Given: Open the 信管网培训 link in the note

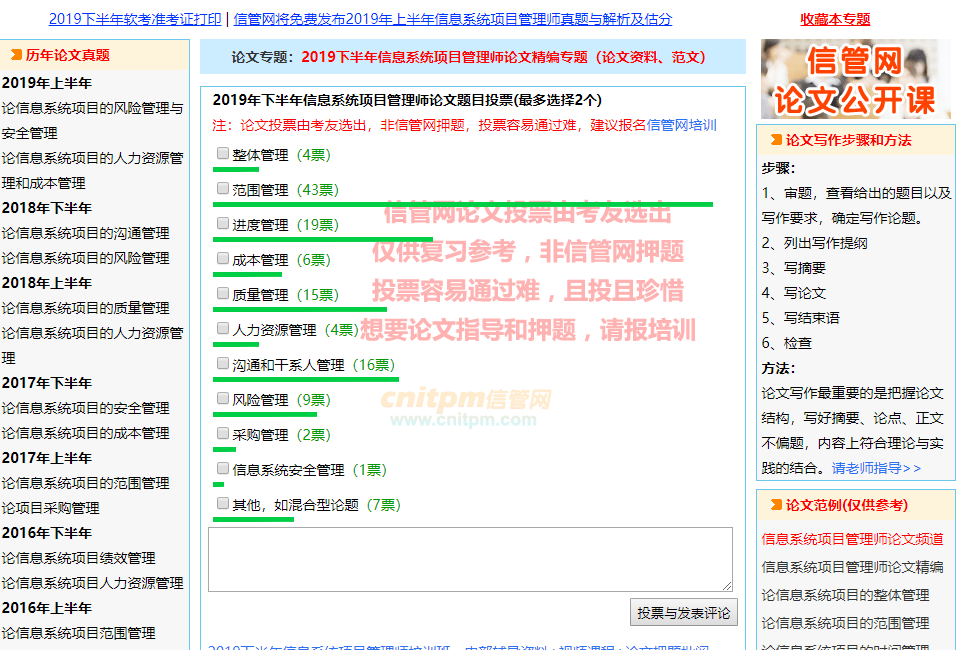Looking at the screenshot, I should tap(681, 125).
